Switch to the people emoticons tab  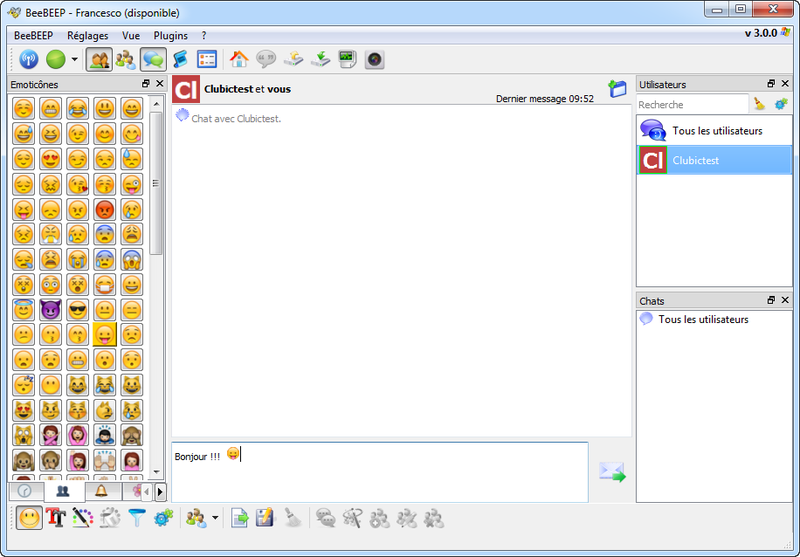click(x=63, y=491)
